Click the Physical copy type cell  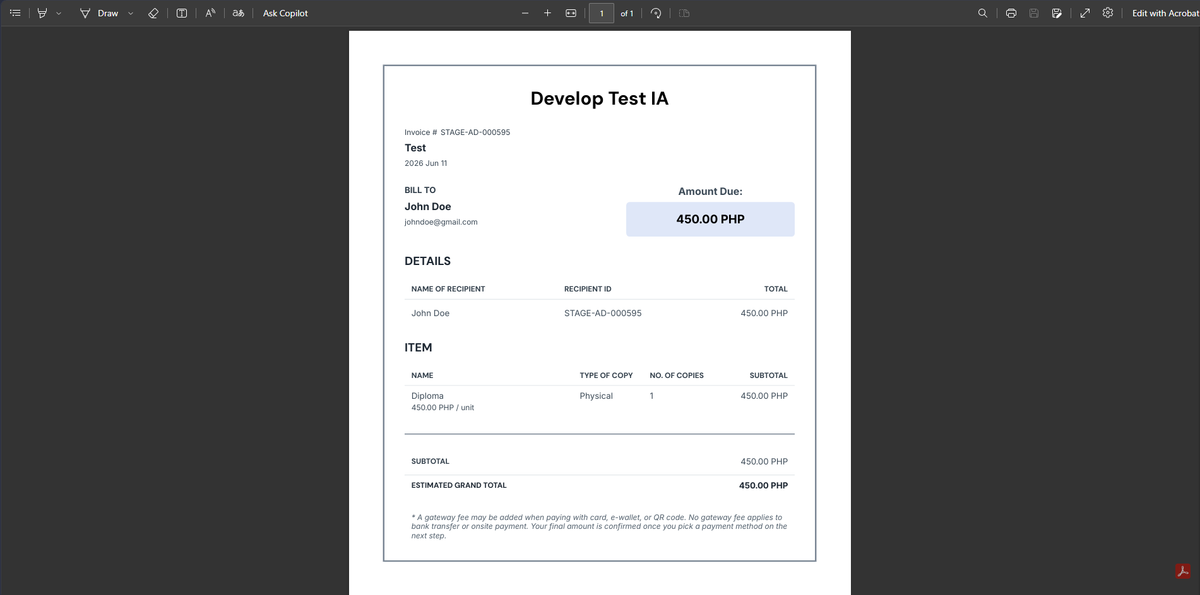(x=596, y=396)
